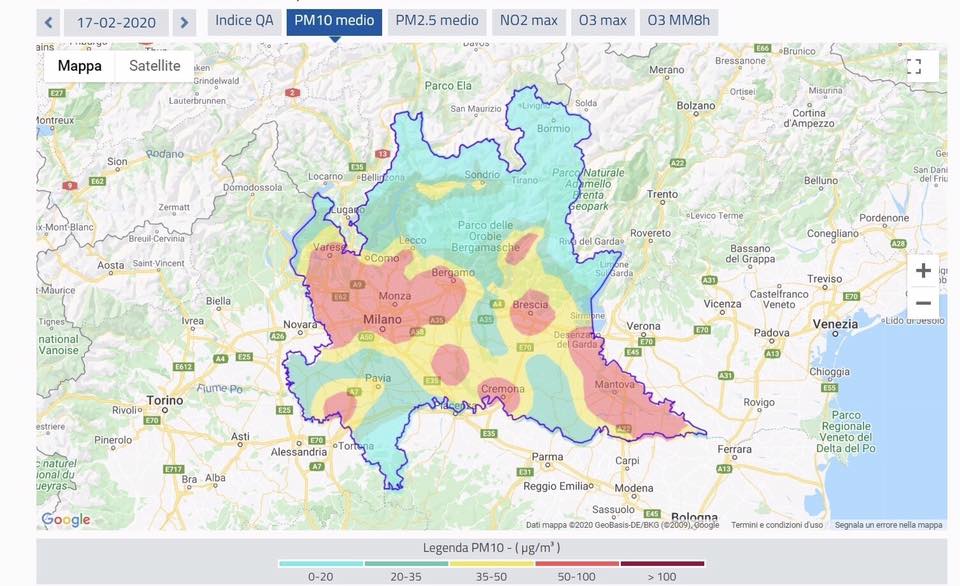The image size is (960, 586).
Task: Switch to the Indice QA tab
Action: point(243,20)
